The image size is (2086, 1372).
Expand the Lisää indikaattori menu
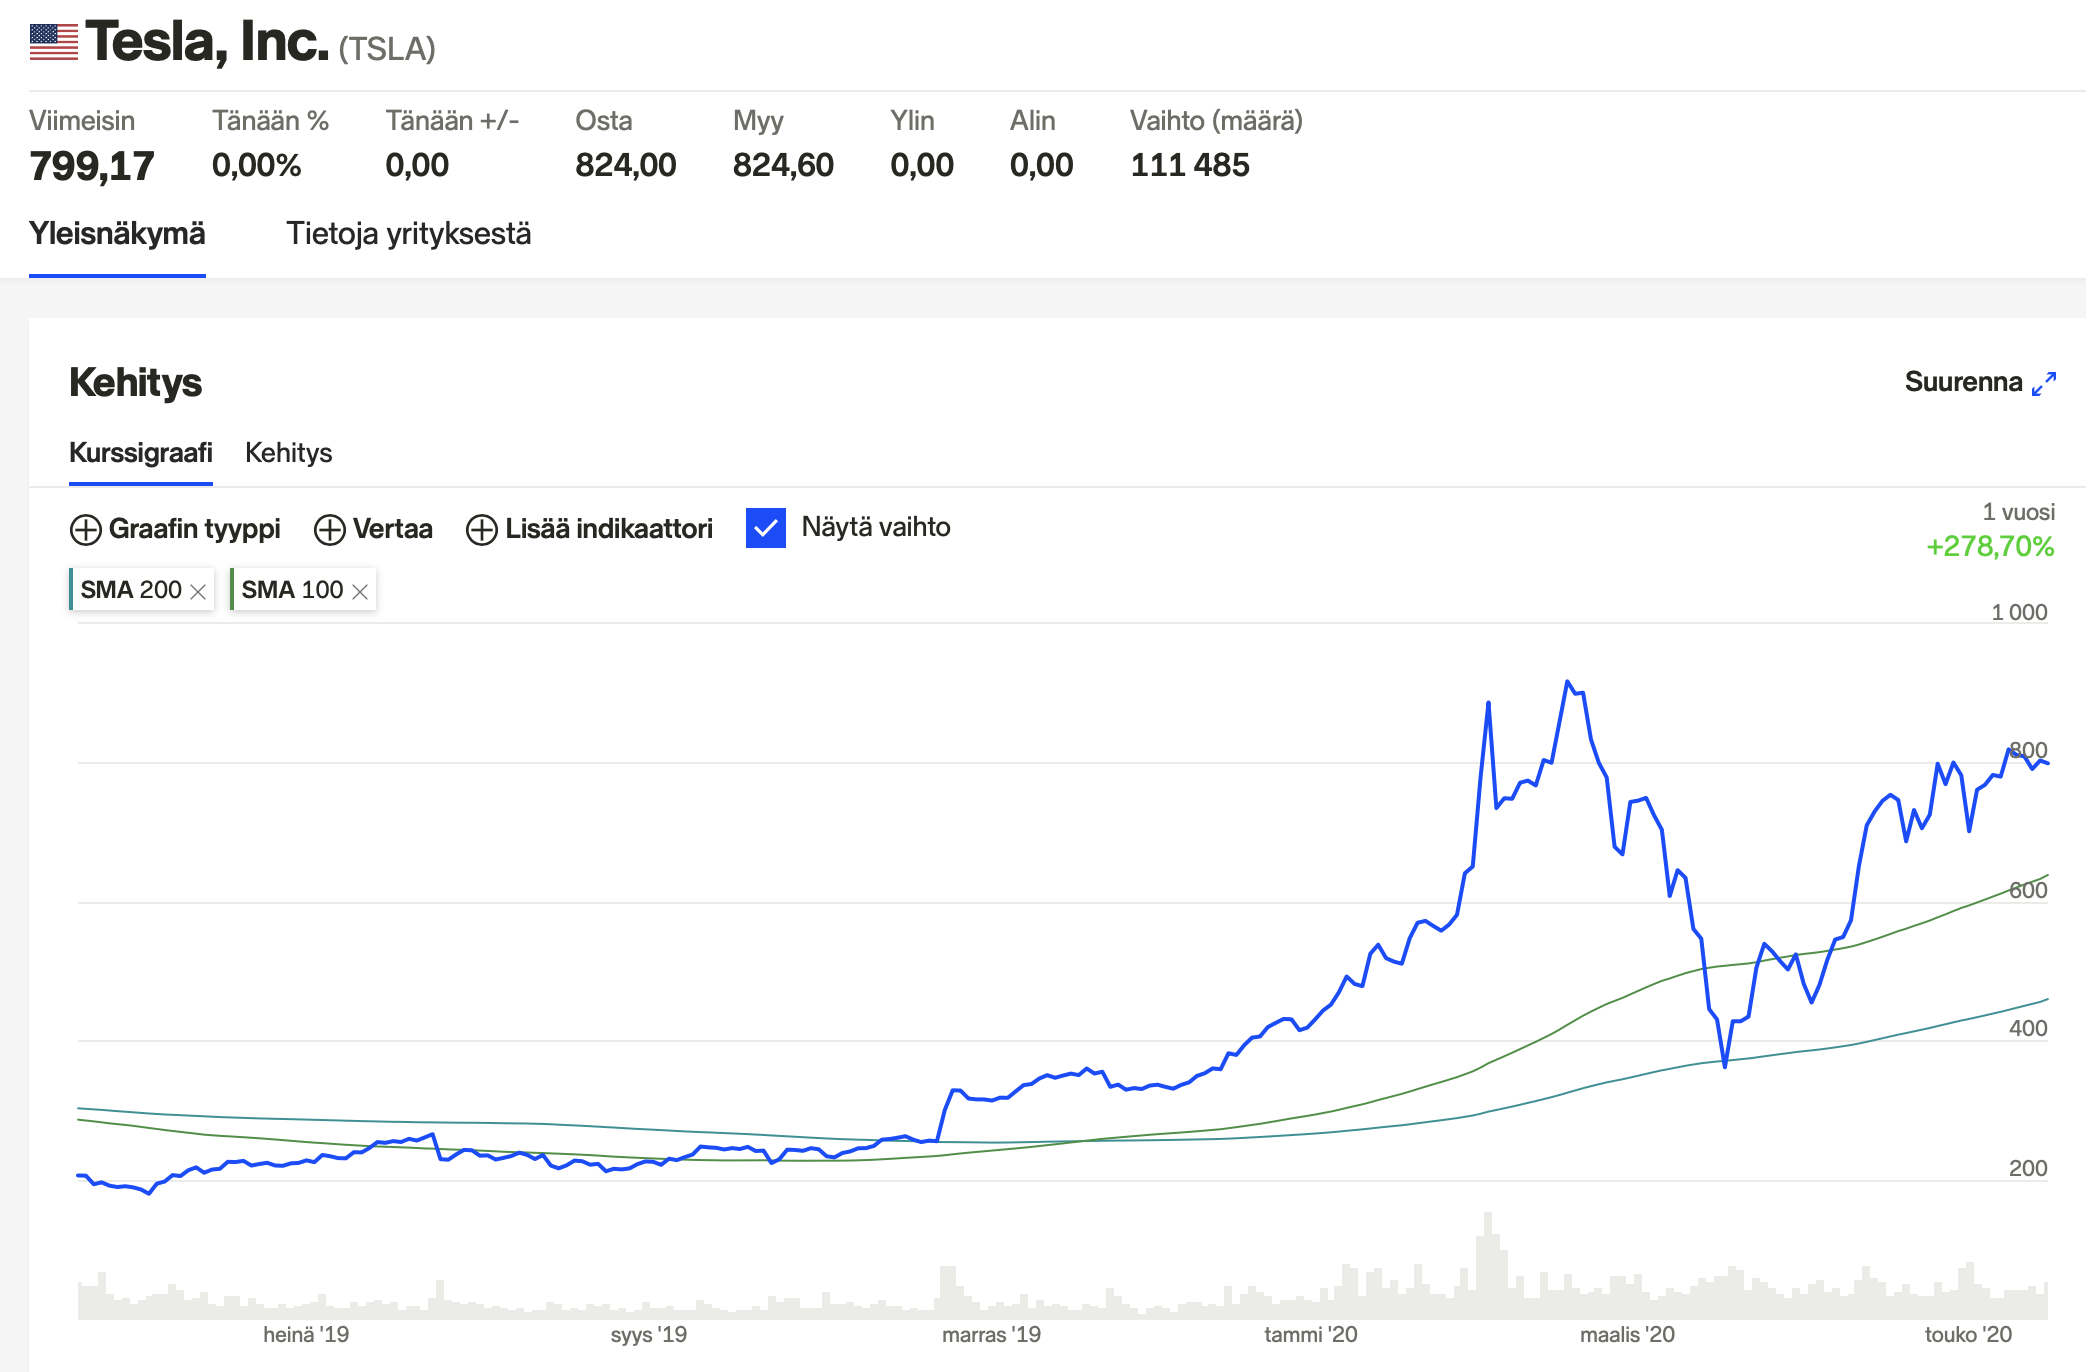(608, 529)
